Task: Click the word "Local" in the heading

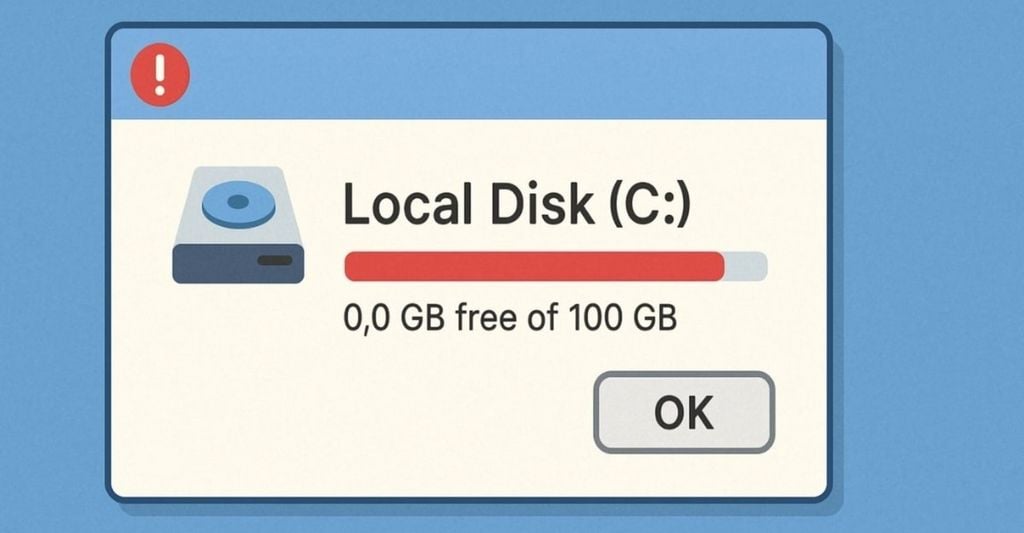Action: 408,204
